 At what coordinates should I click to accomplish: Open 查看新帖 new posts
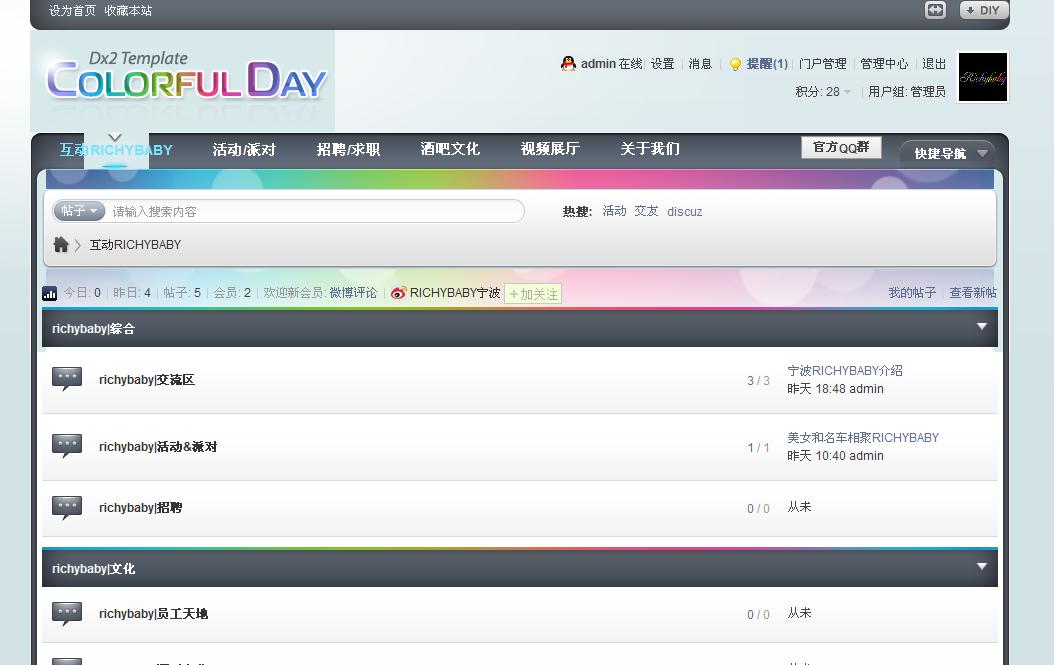point(973,293)
